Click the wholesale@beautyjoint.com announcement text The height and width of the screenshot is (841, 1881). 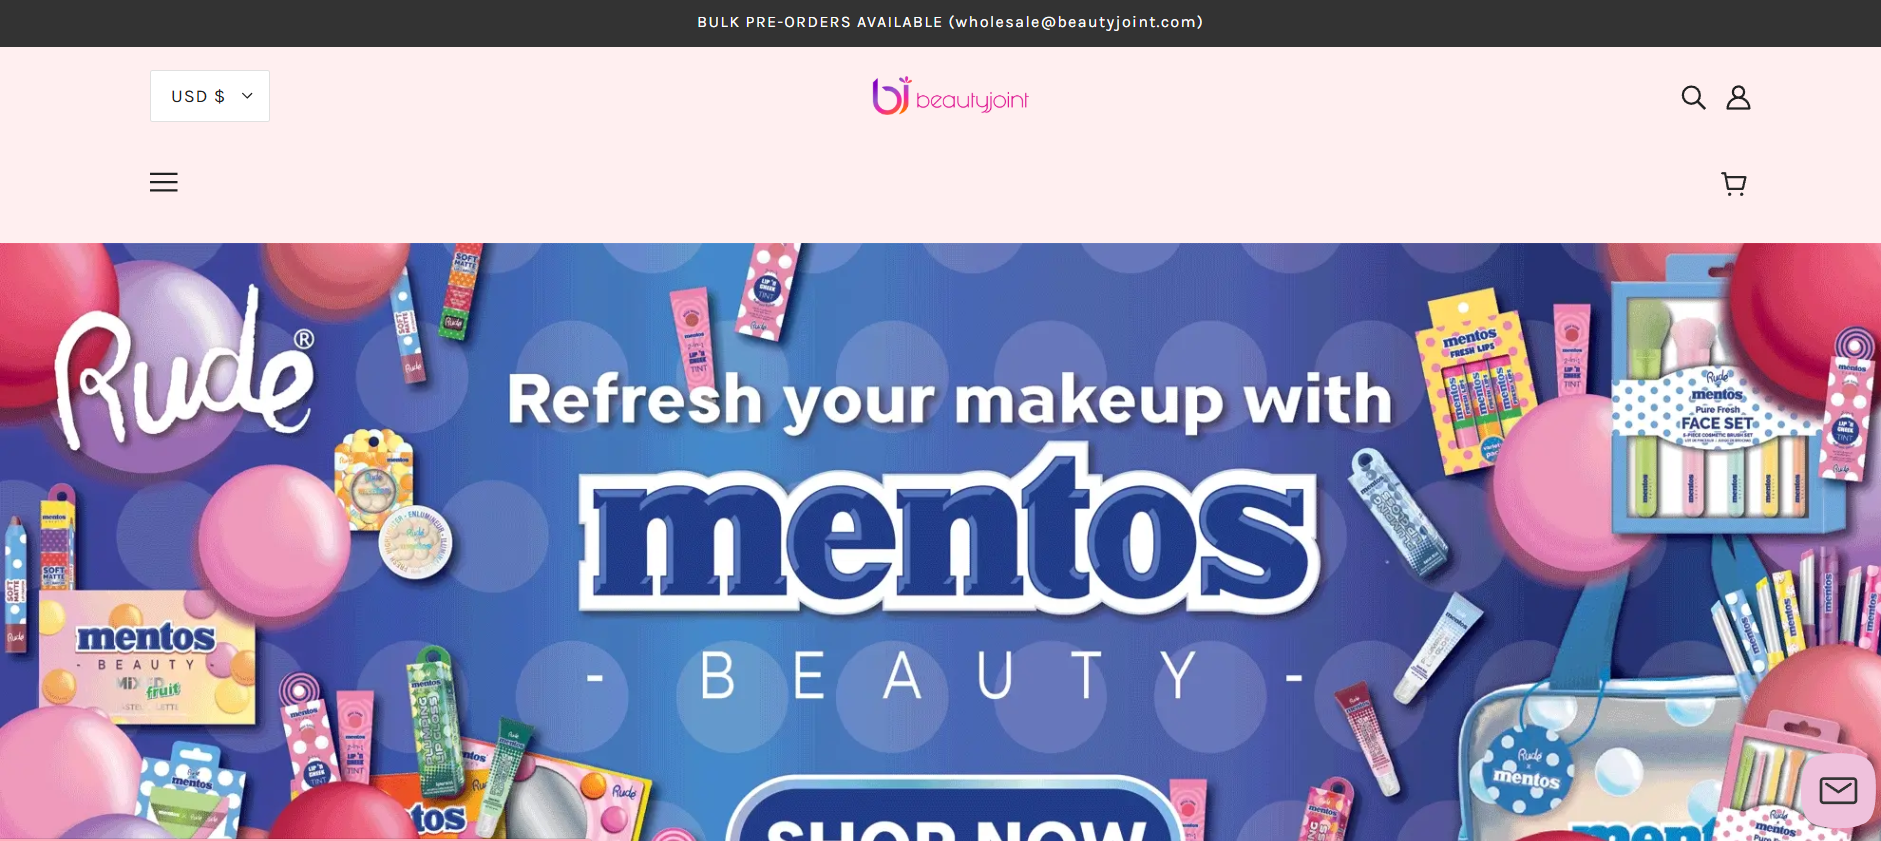(x=1075, y=22)
